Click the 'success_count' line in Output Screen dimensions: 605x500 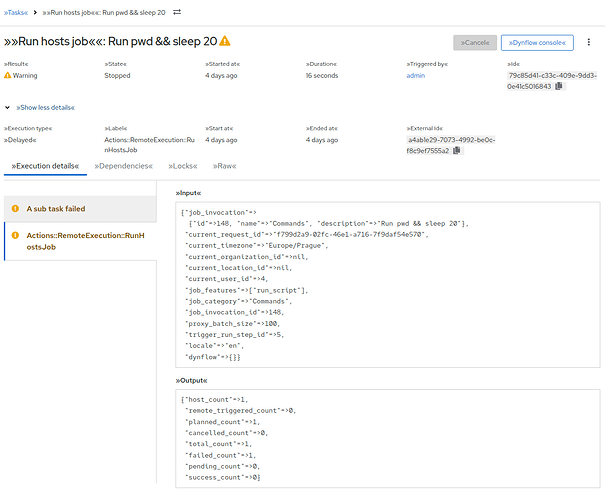[223, 477]
